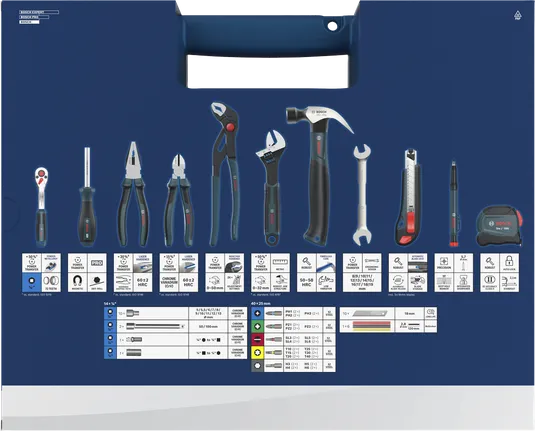
Task: Click the spanner sizes list tile
Action: click(362, 282)
